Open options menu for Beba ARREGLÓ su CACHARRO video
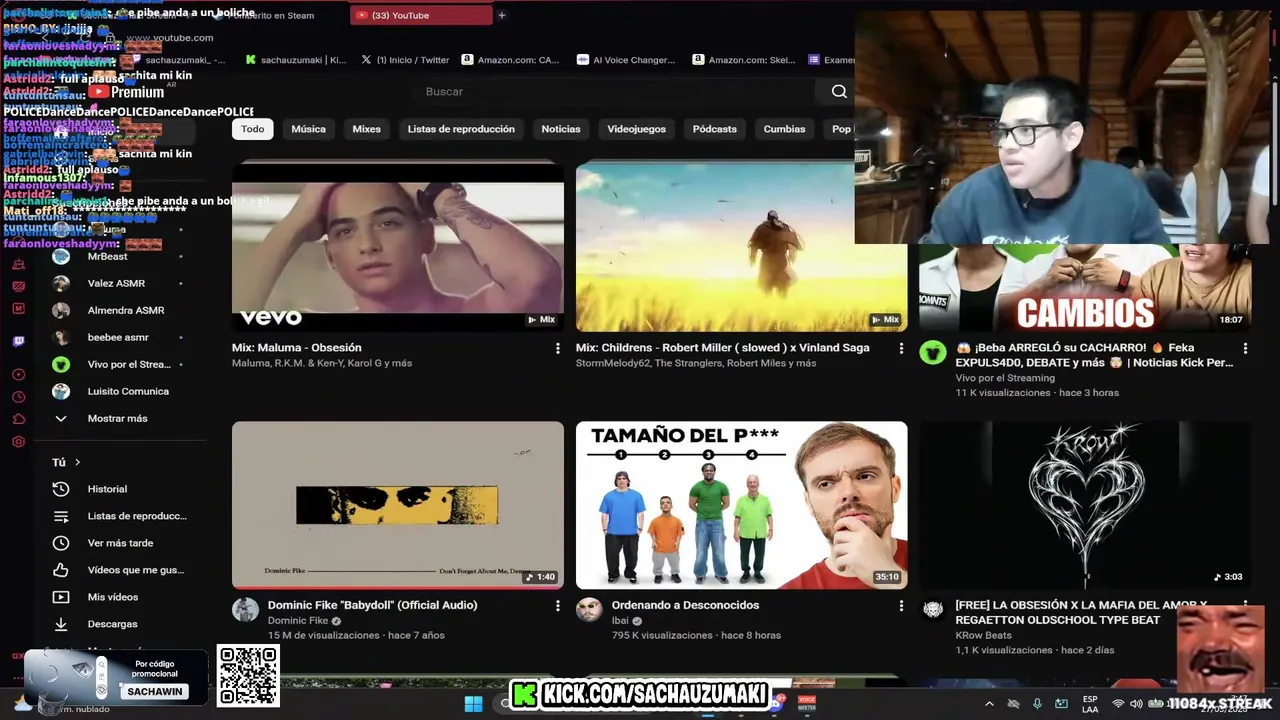The width and height of the screenshot is (1280, 720). coord(1245,348)
